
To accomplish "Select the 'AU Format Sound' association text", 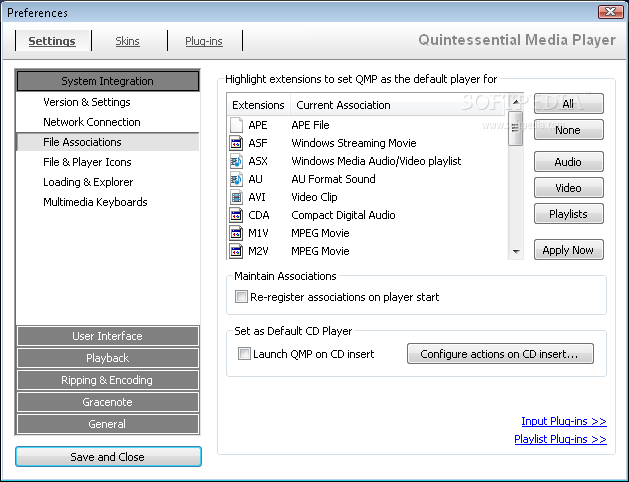I will coord(333,179).
